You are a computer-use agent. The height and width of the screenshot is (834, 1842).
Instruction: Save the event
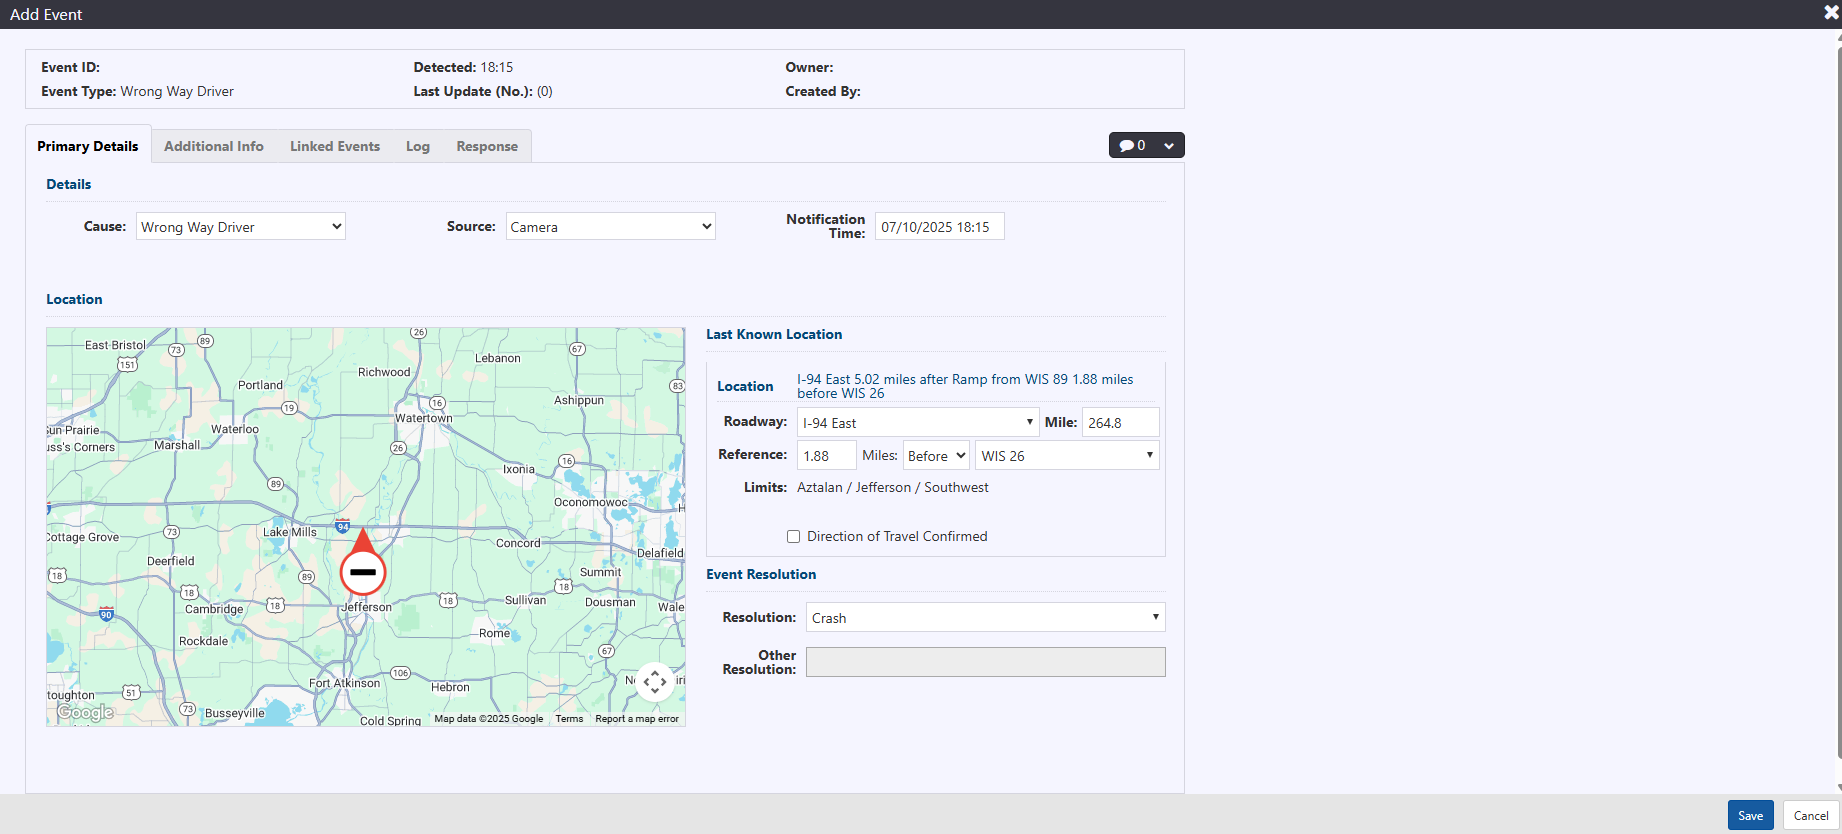[1750, 815]
